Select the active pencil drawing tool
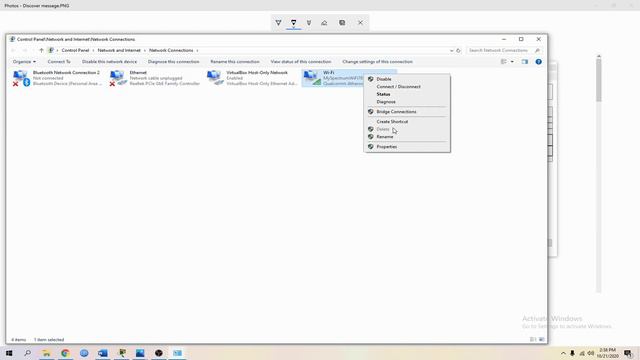Image resolution: width=640 pixels, height=360 pixels. point(293,22)
